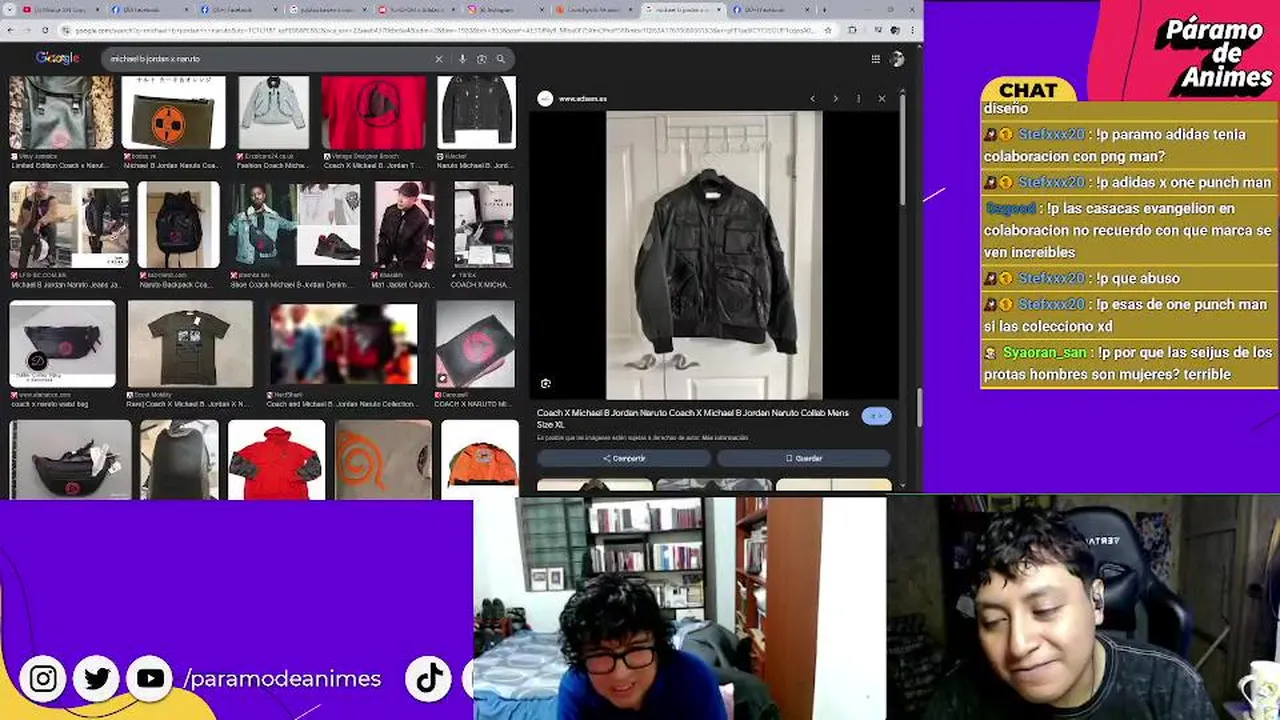Open blurred Naruto Collection result thumbnail
The width and height of the screenshot is (1280, 720).
tap(343, 343)
